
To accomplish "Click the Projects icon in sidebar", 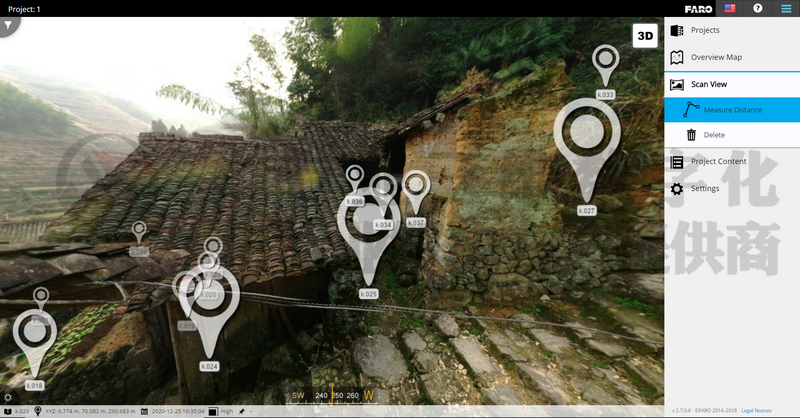I will point(677,31).
